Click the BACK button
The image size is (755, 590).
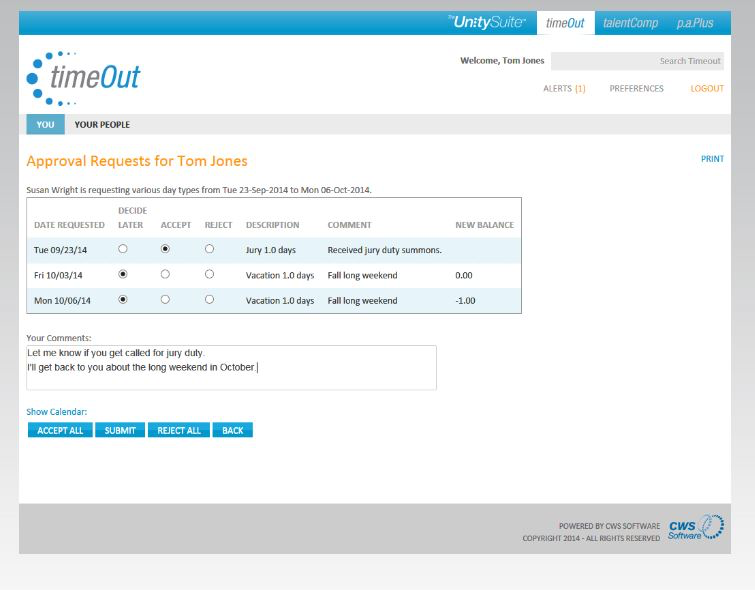(233, 430)
